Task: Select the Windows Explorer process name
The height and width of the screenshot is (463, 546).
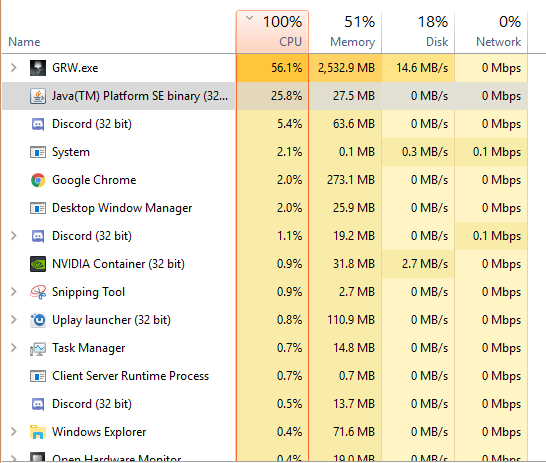Action: pos(99,432)
